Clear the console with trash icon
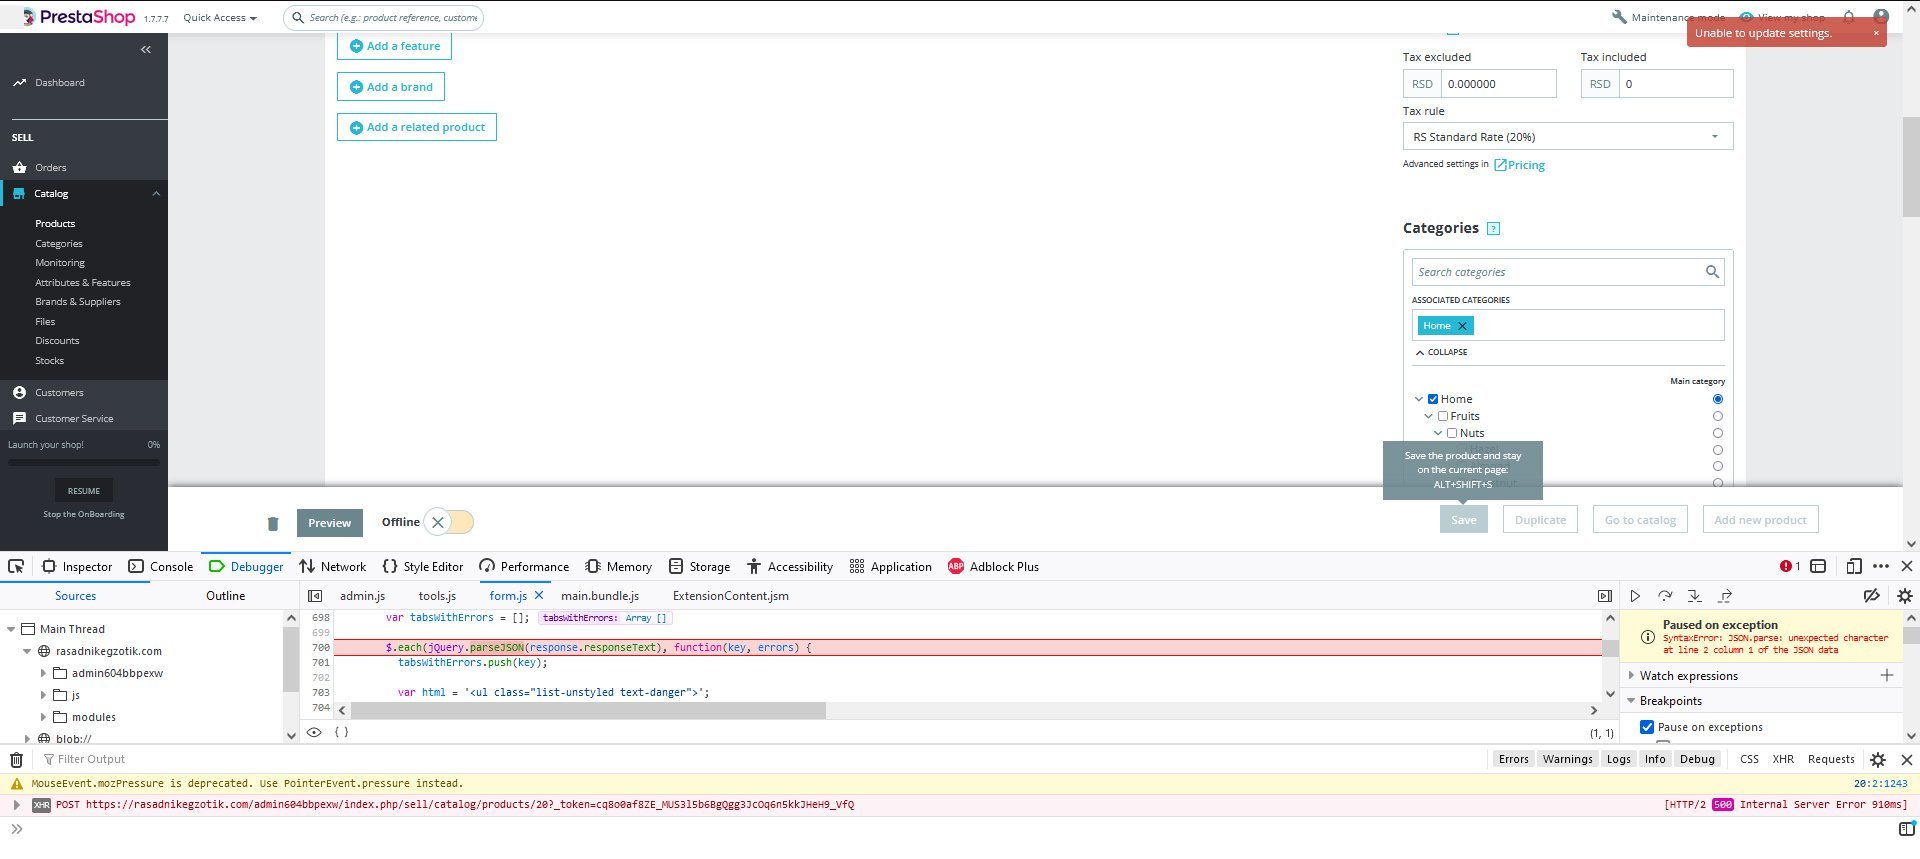 click(16, 760)
